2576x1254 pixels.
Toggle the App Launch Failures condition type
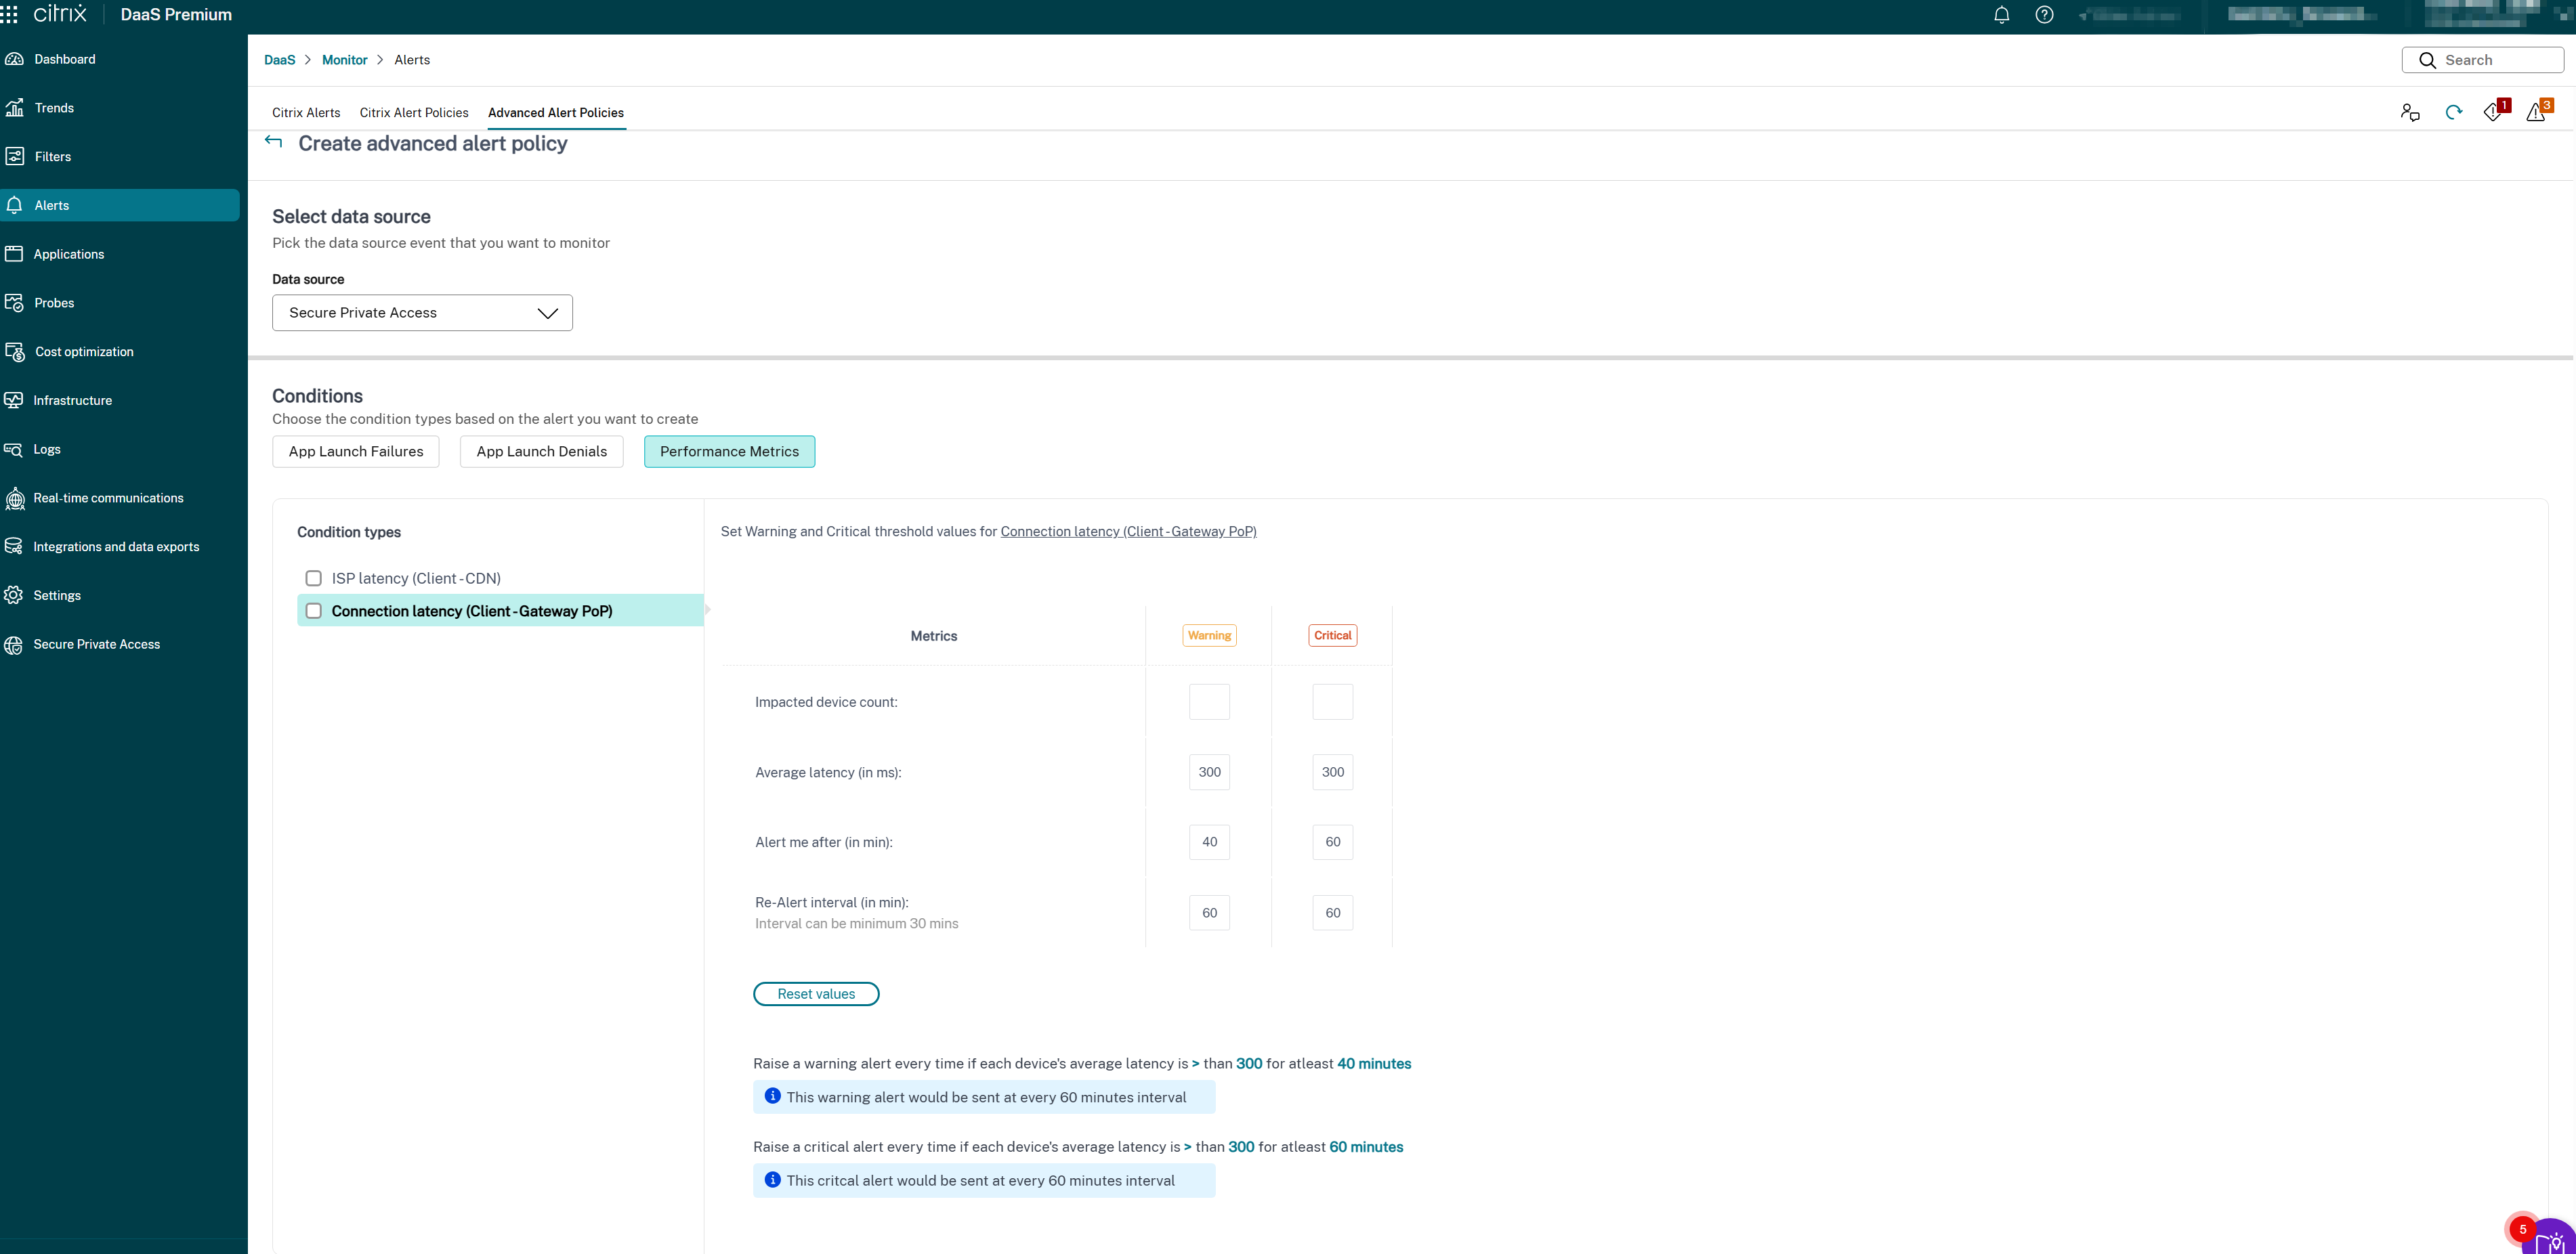click(355, 451)
